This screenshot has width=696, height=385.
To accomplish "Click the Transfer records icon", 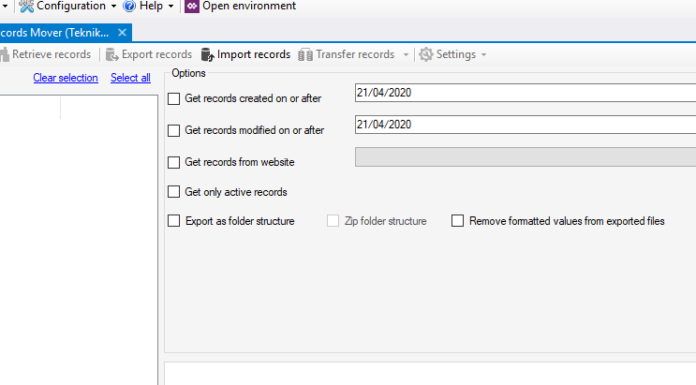I will coord(305,55).
